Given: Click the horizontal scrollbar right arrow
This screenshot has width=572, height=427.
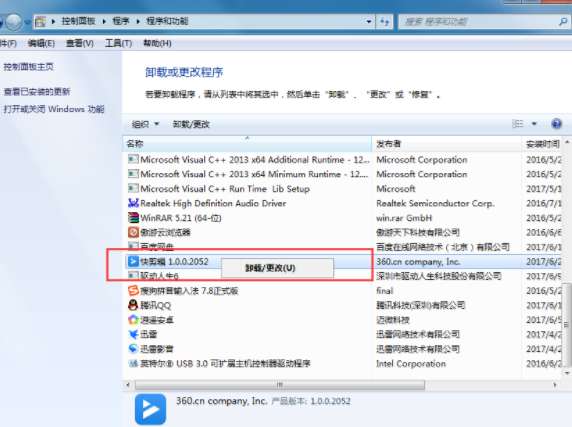Looking at the screenshot, I should 555,385.
